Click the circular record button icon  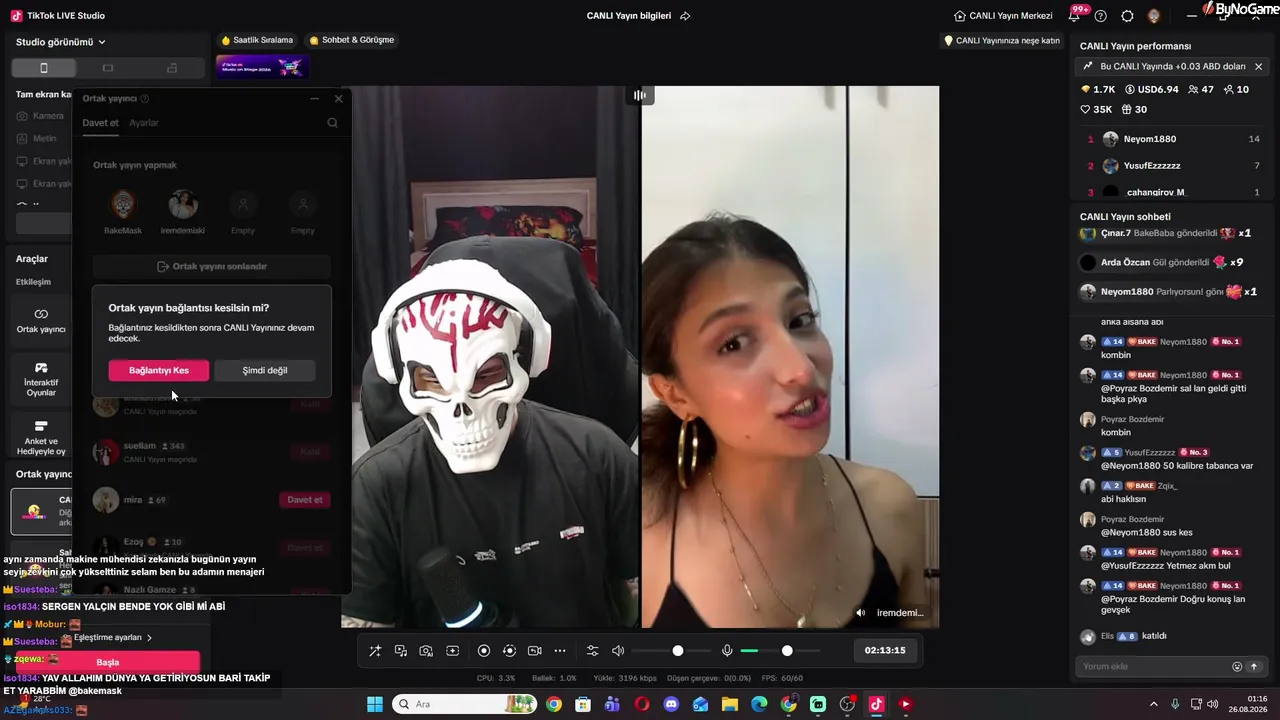click(x=484, y=651)
